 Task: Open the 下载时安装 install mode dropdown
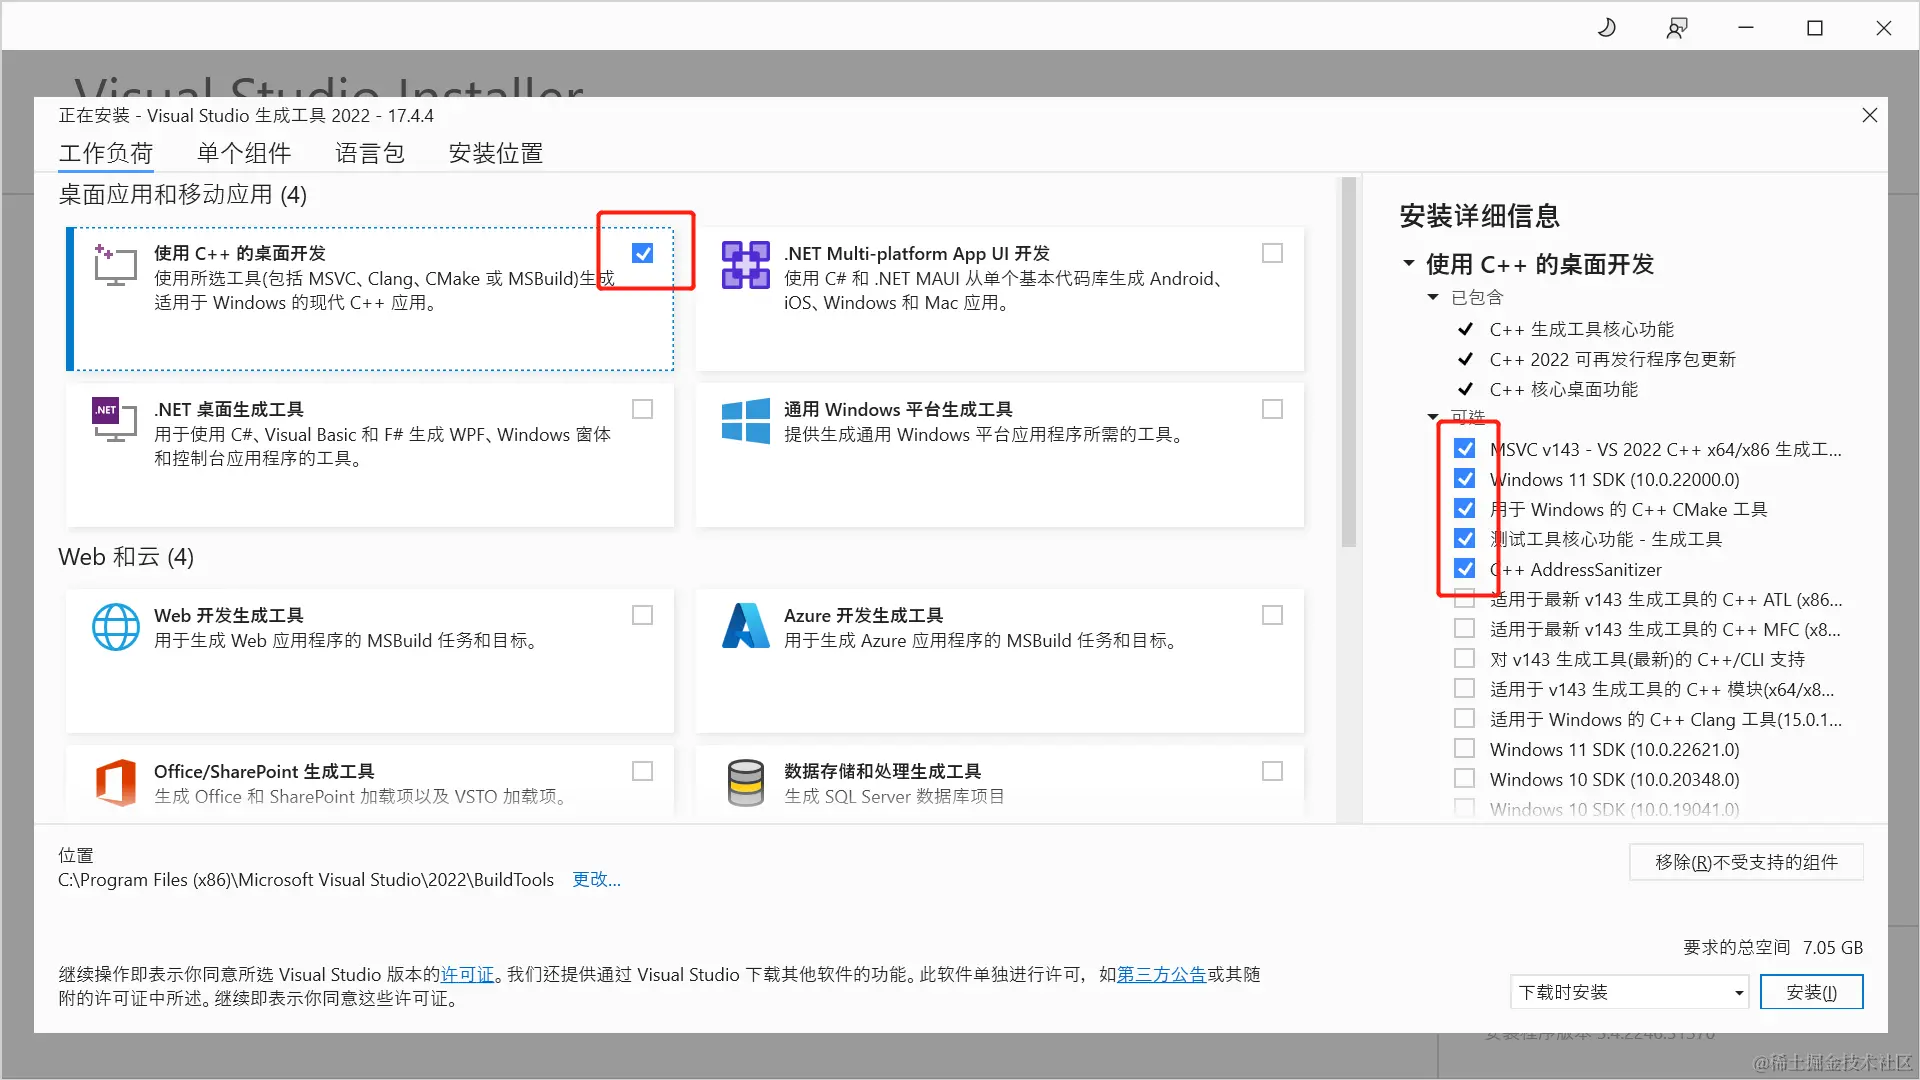pos(1629,992)
